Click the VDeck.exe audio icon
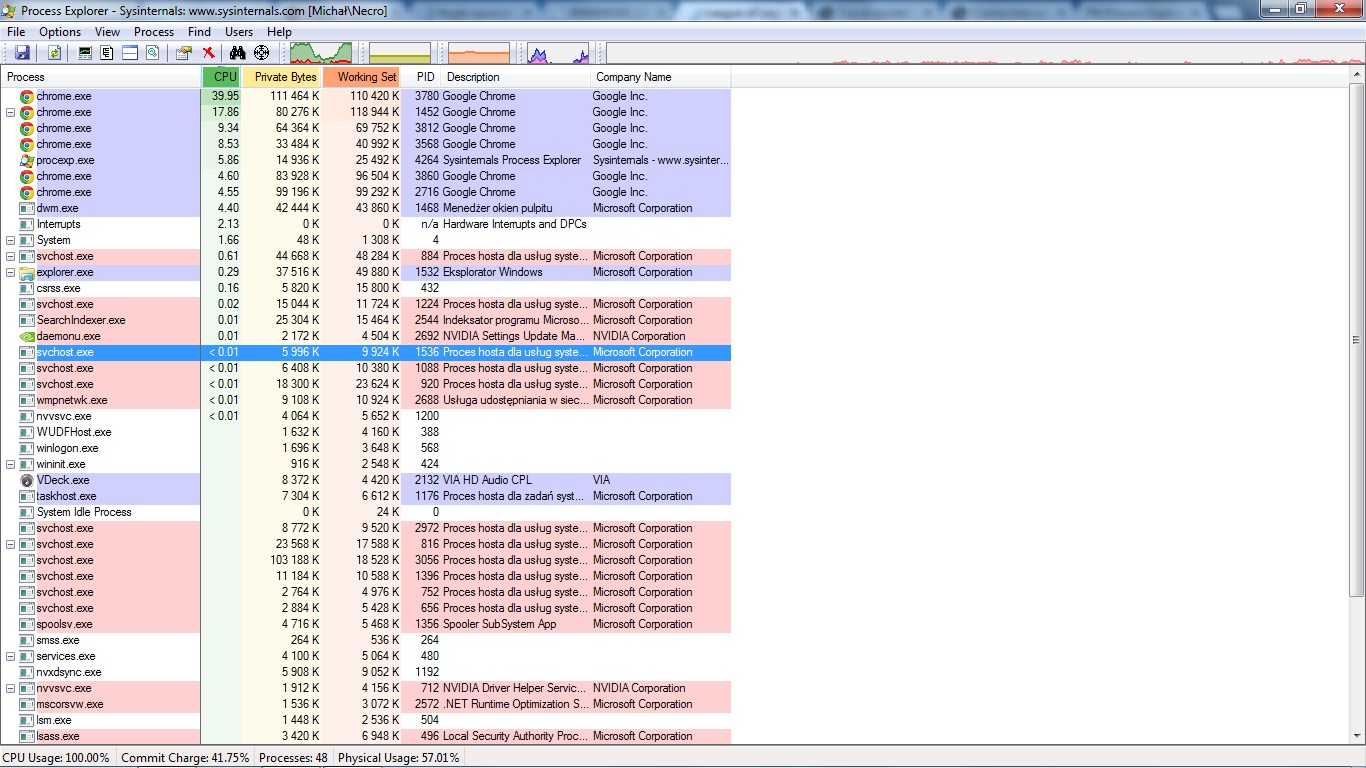Viewport: 1366px width, 768px height. tap(27, 480)
